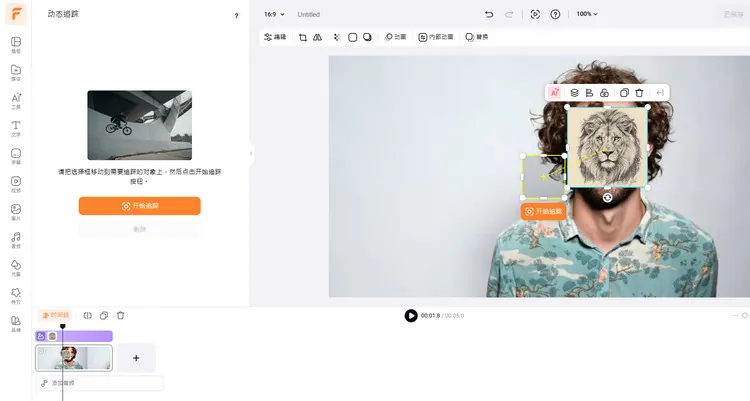750x401 pixels.
Task: Toggle the 时间线 timeline button
Action: tap(54, 315)
